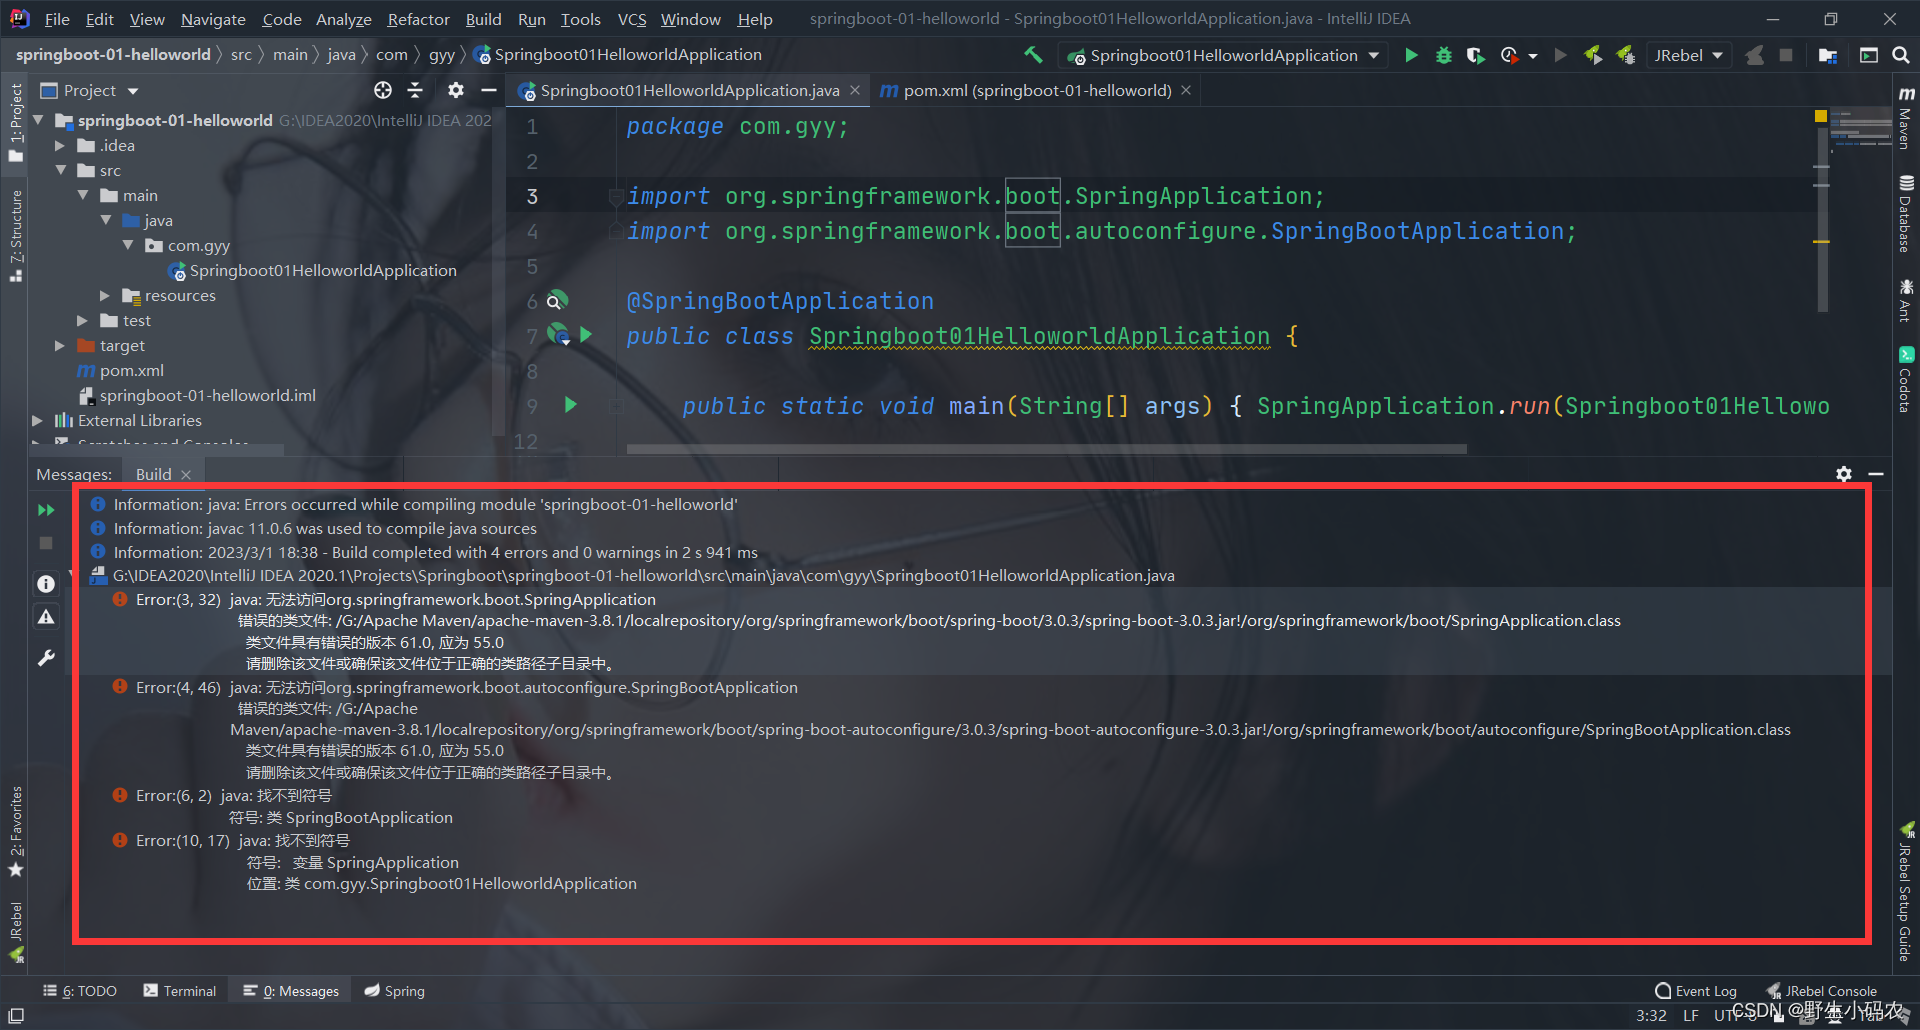
Task: Rerun build with double green arrows
Action: [46, 510]
